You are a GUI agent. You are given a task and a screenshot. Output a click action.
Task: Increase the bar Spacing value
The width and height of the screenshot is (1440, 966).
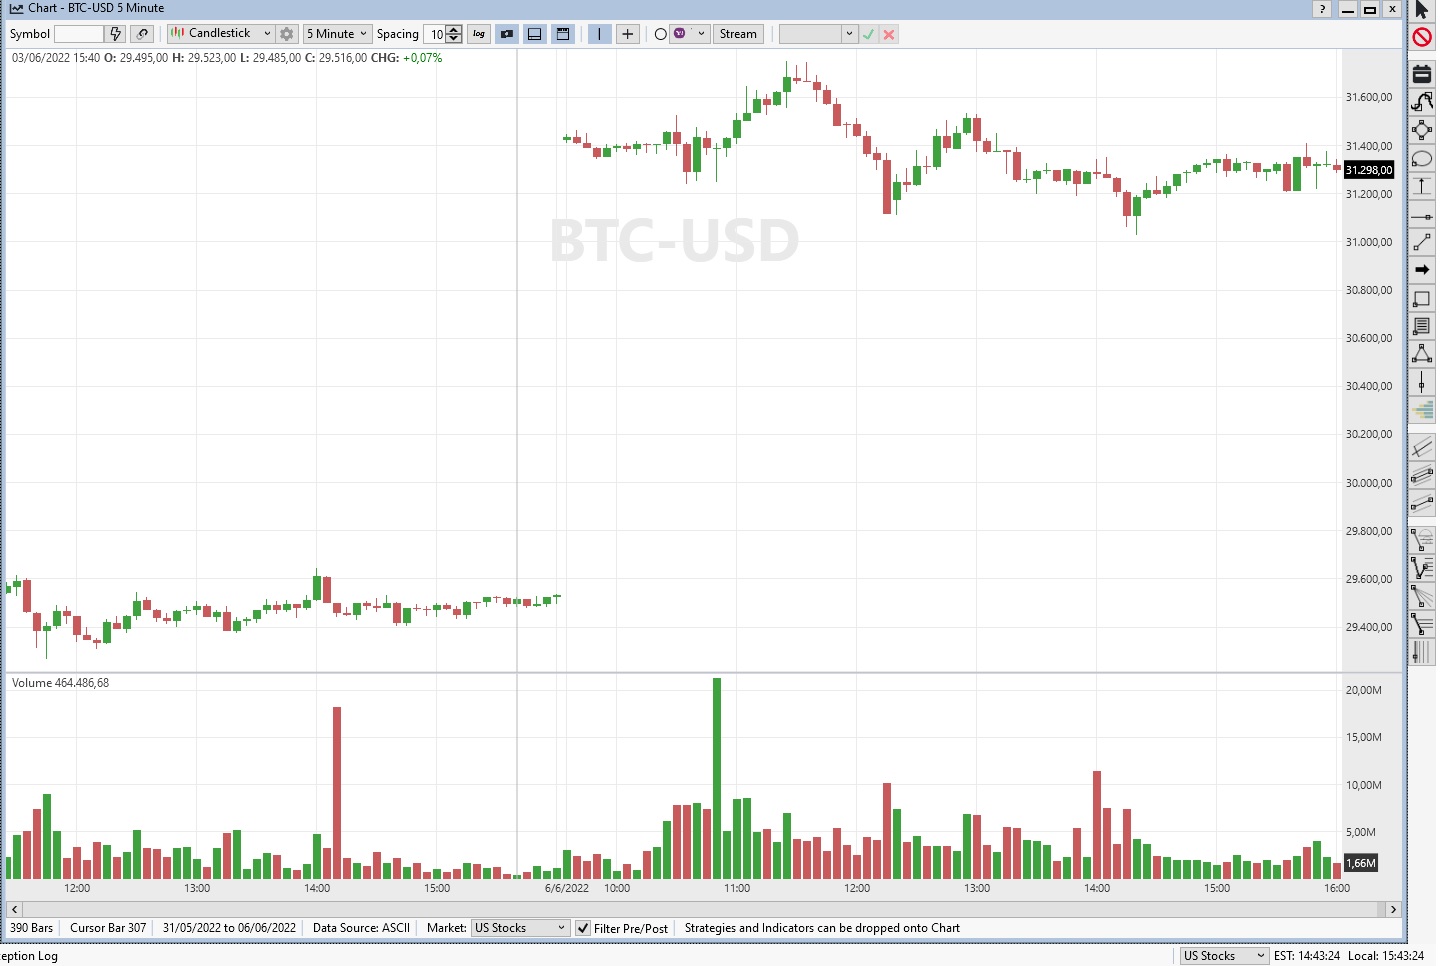[456, 30]
